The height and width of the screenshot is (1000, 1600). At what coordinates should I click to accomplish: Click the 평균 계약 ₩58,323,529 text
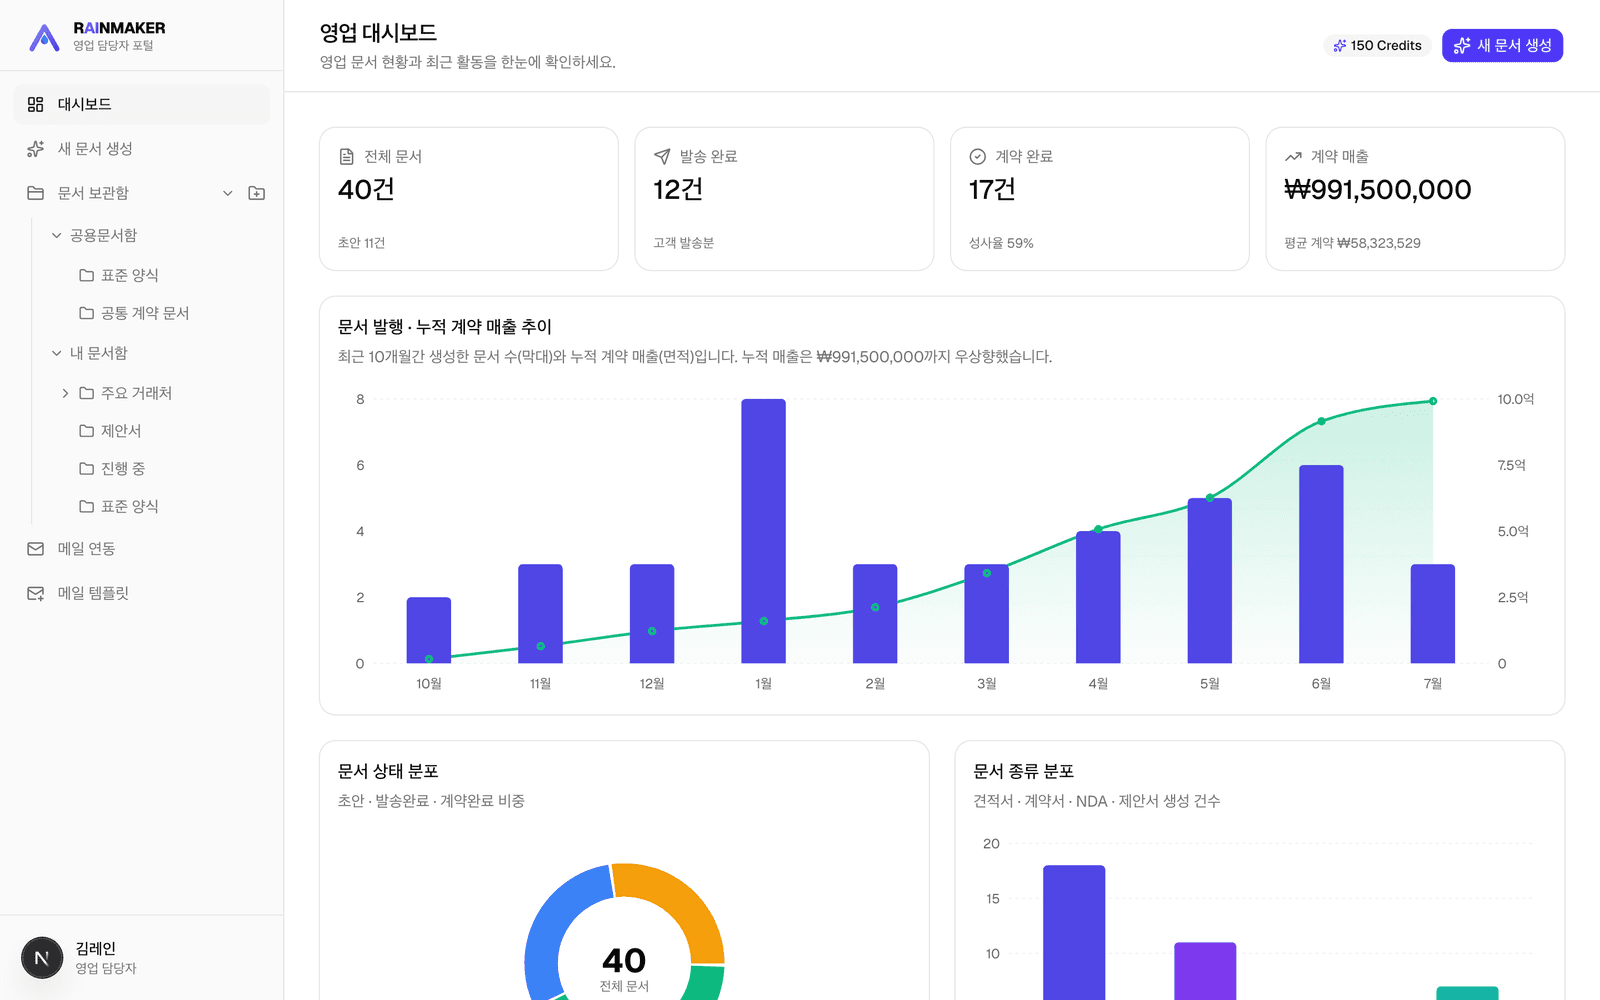pos(1352,243)
